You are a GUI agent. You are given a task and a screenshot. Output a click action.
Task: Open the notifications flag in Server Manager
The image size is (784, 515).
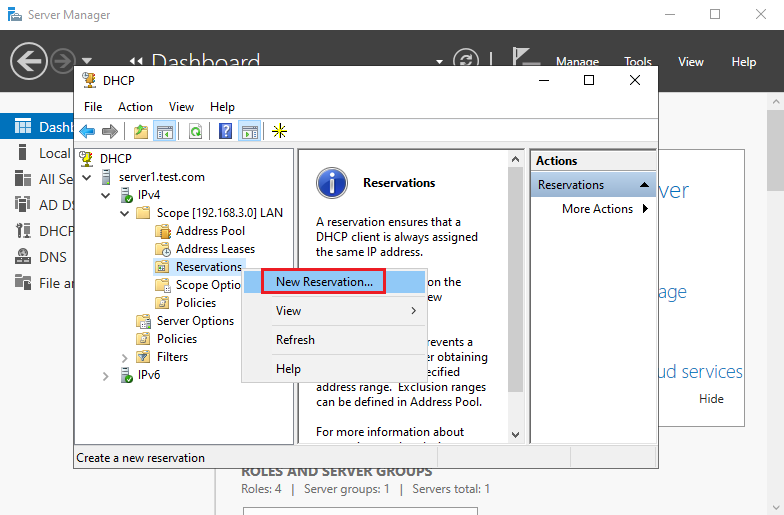[522, 60]
